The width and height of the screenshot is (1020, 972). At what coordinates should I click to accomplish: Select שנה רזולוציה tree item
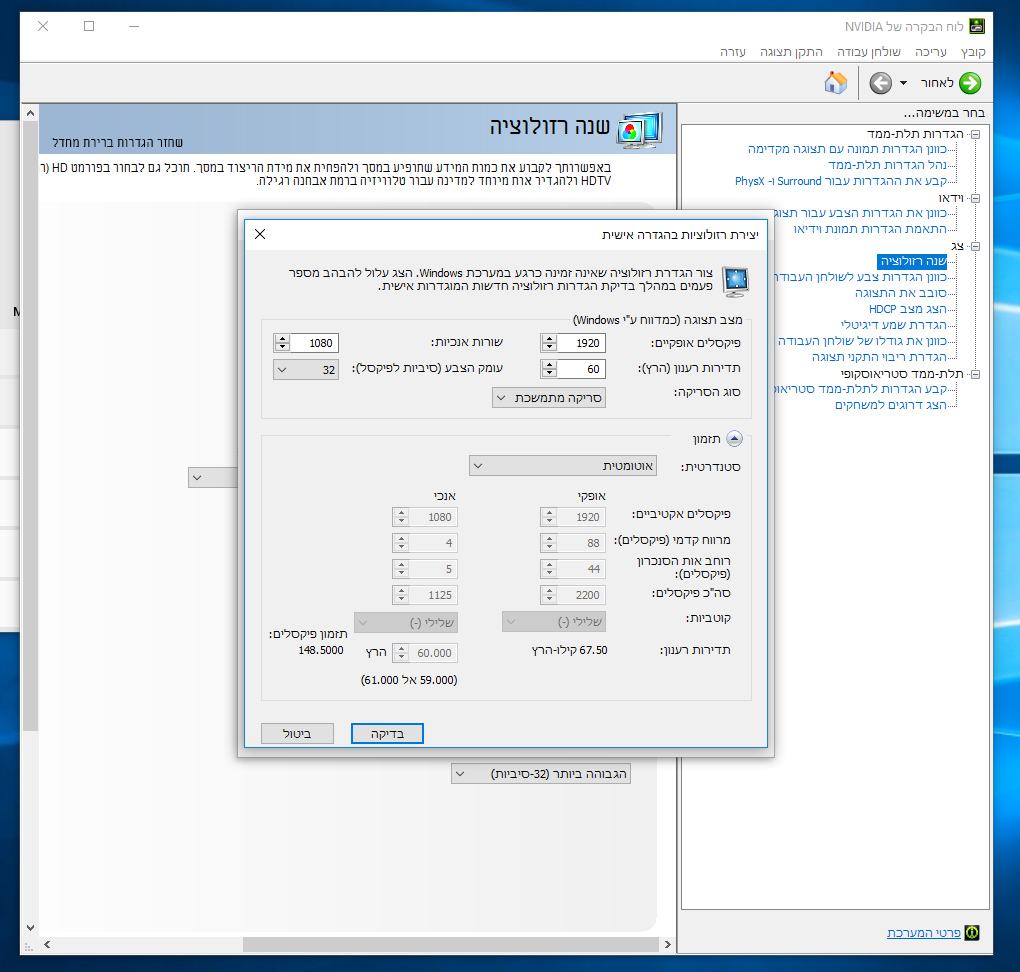click(x=912, y=262)
